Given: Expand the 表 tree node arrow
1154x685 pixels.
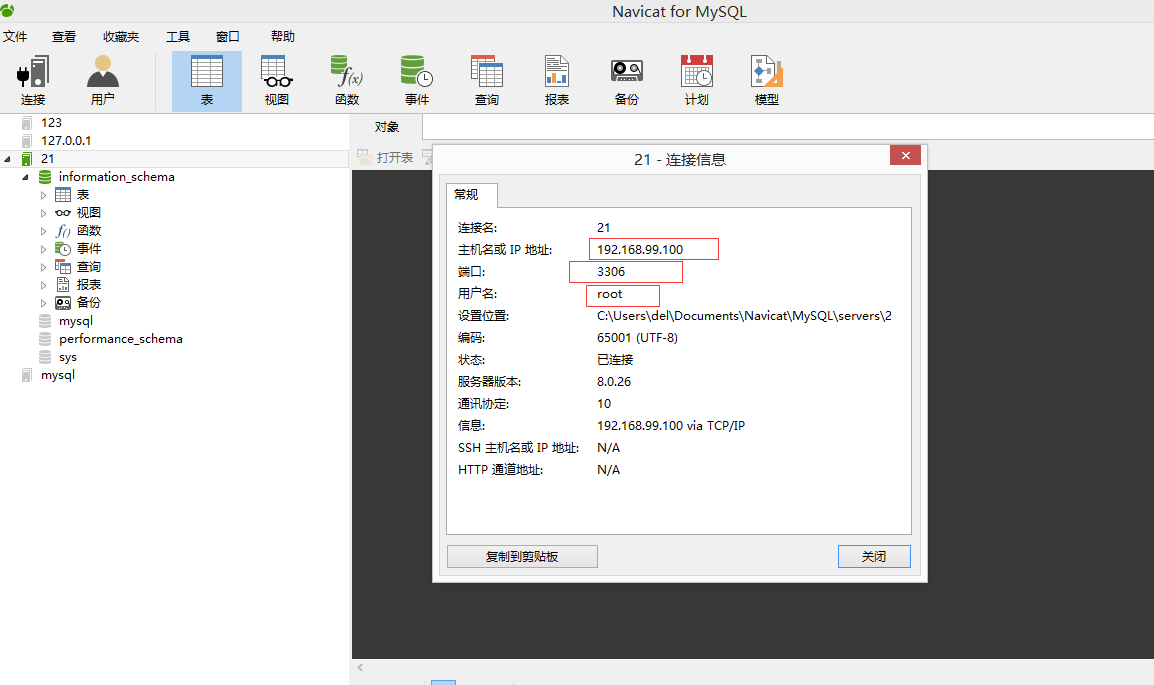Looking at the screenshot, I should pyautogui.click(x=43, y=196).
